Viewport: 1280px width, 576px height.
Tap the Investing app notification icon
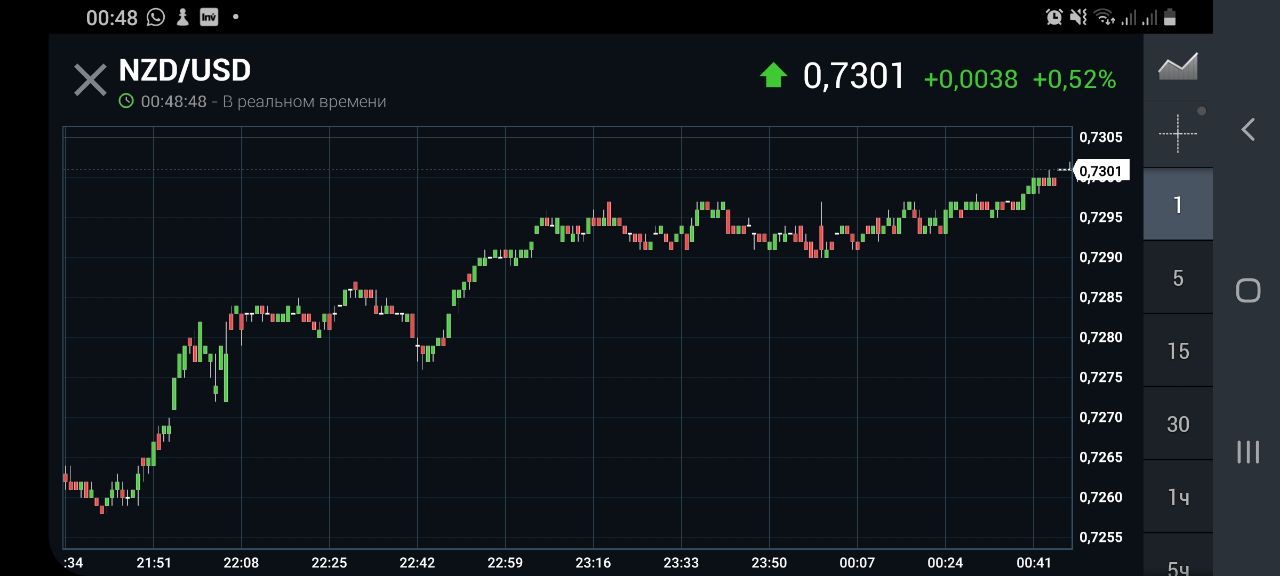tap(209, 17)
